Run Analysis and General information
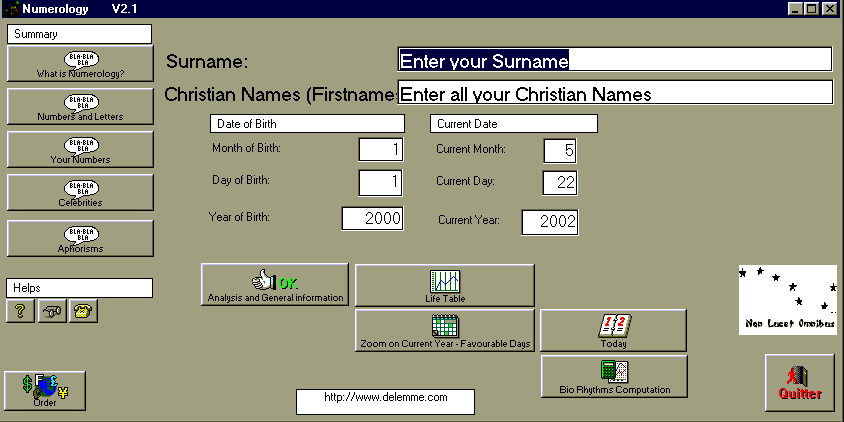 [x=275, y=285]
